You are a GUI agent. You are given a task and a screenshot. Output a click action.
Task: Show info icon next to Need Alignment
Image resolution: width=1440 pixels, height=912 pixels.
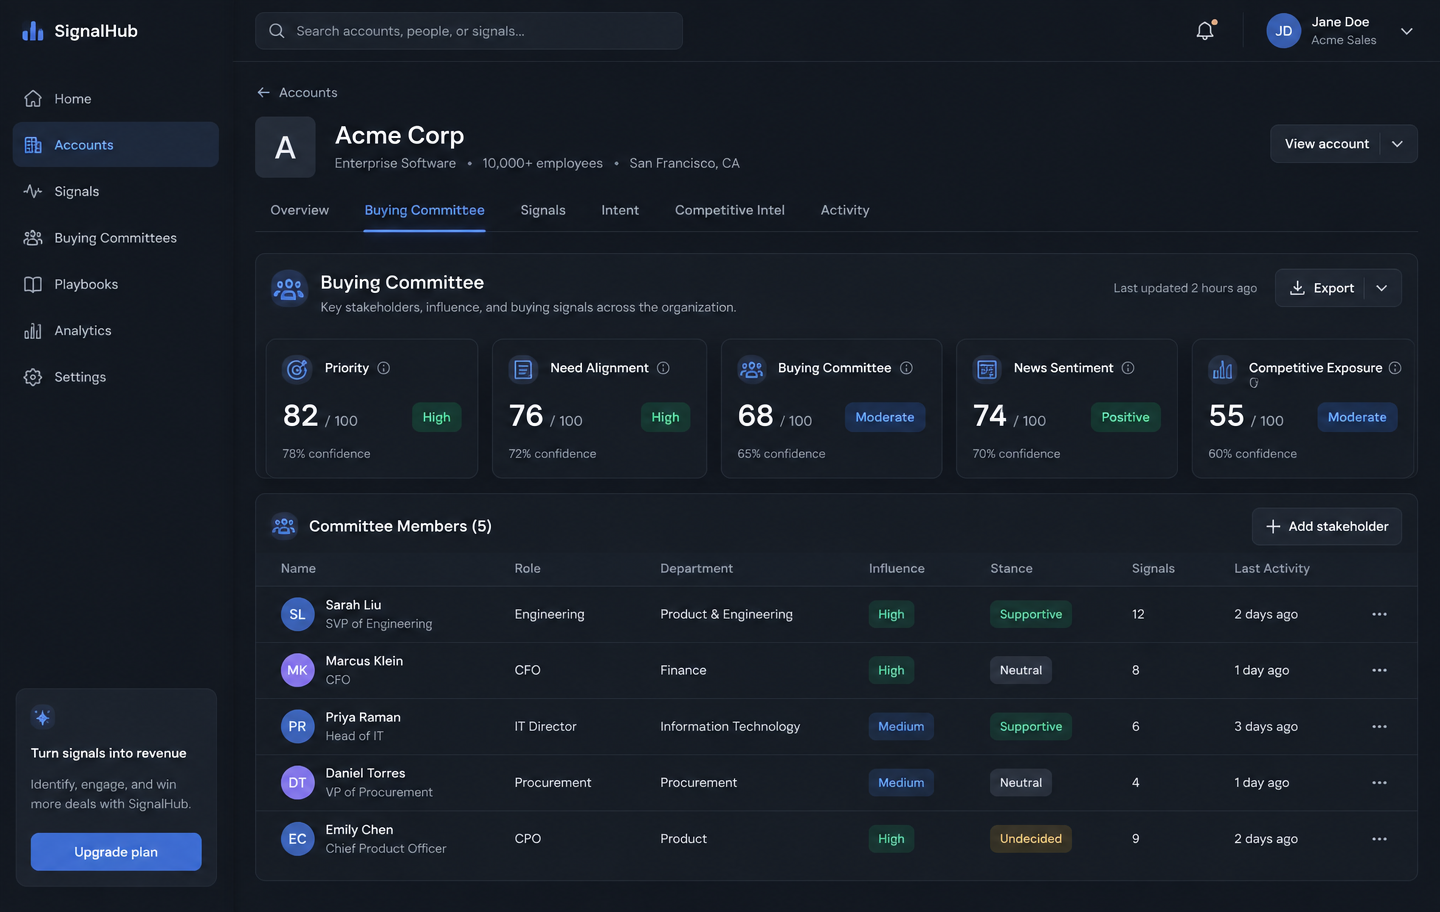[x=663, y=368]
